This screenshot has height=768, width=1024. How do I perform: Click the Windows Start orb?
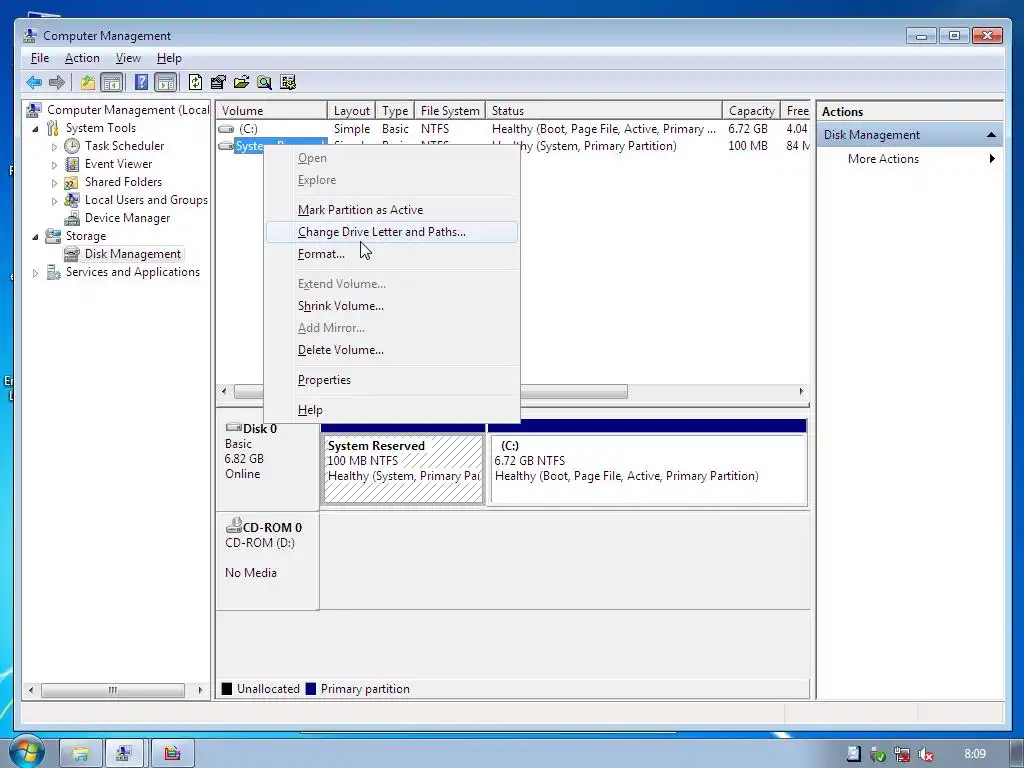point(25,752)
